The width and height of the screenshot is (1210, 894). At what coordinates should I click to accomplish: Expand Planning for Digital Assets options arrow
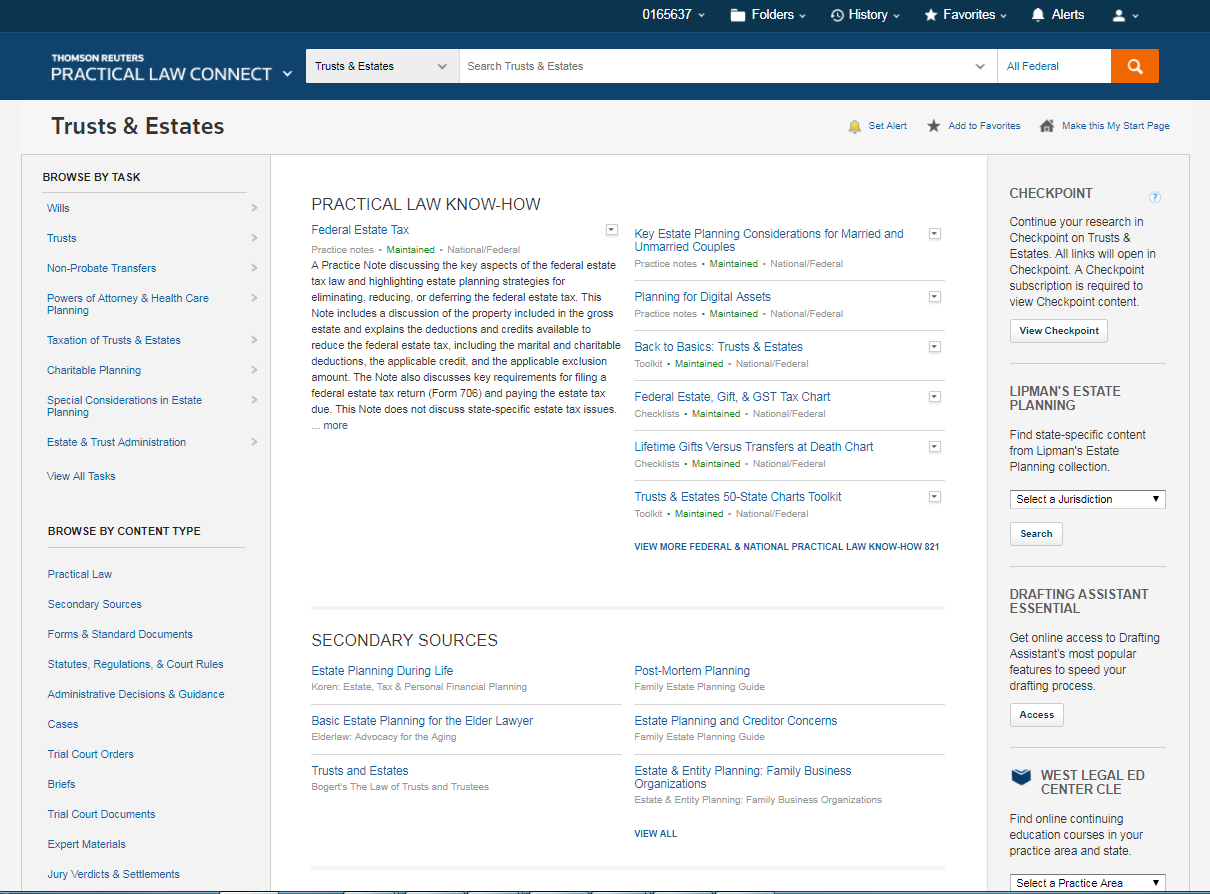935,297
